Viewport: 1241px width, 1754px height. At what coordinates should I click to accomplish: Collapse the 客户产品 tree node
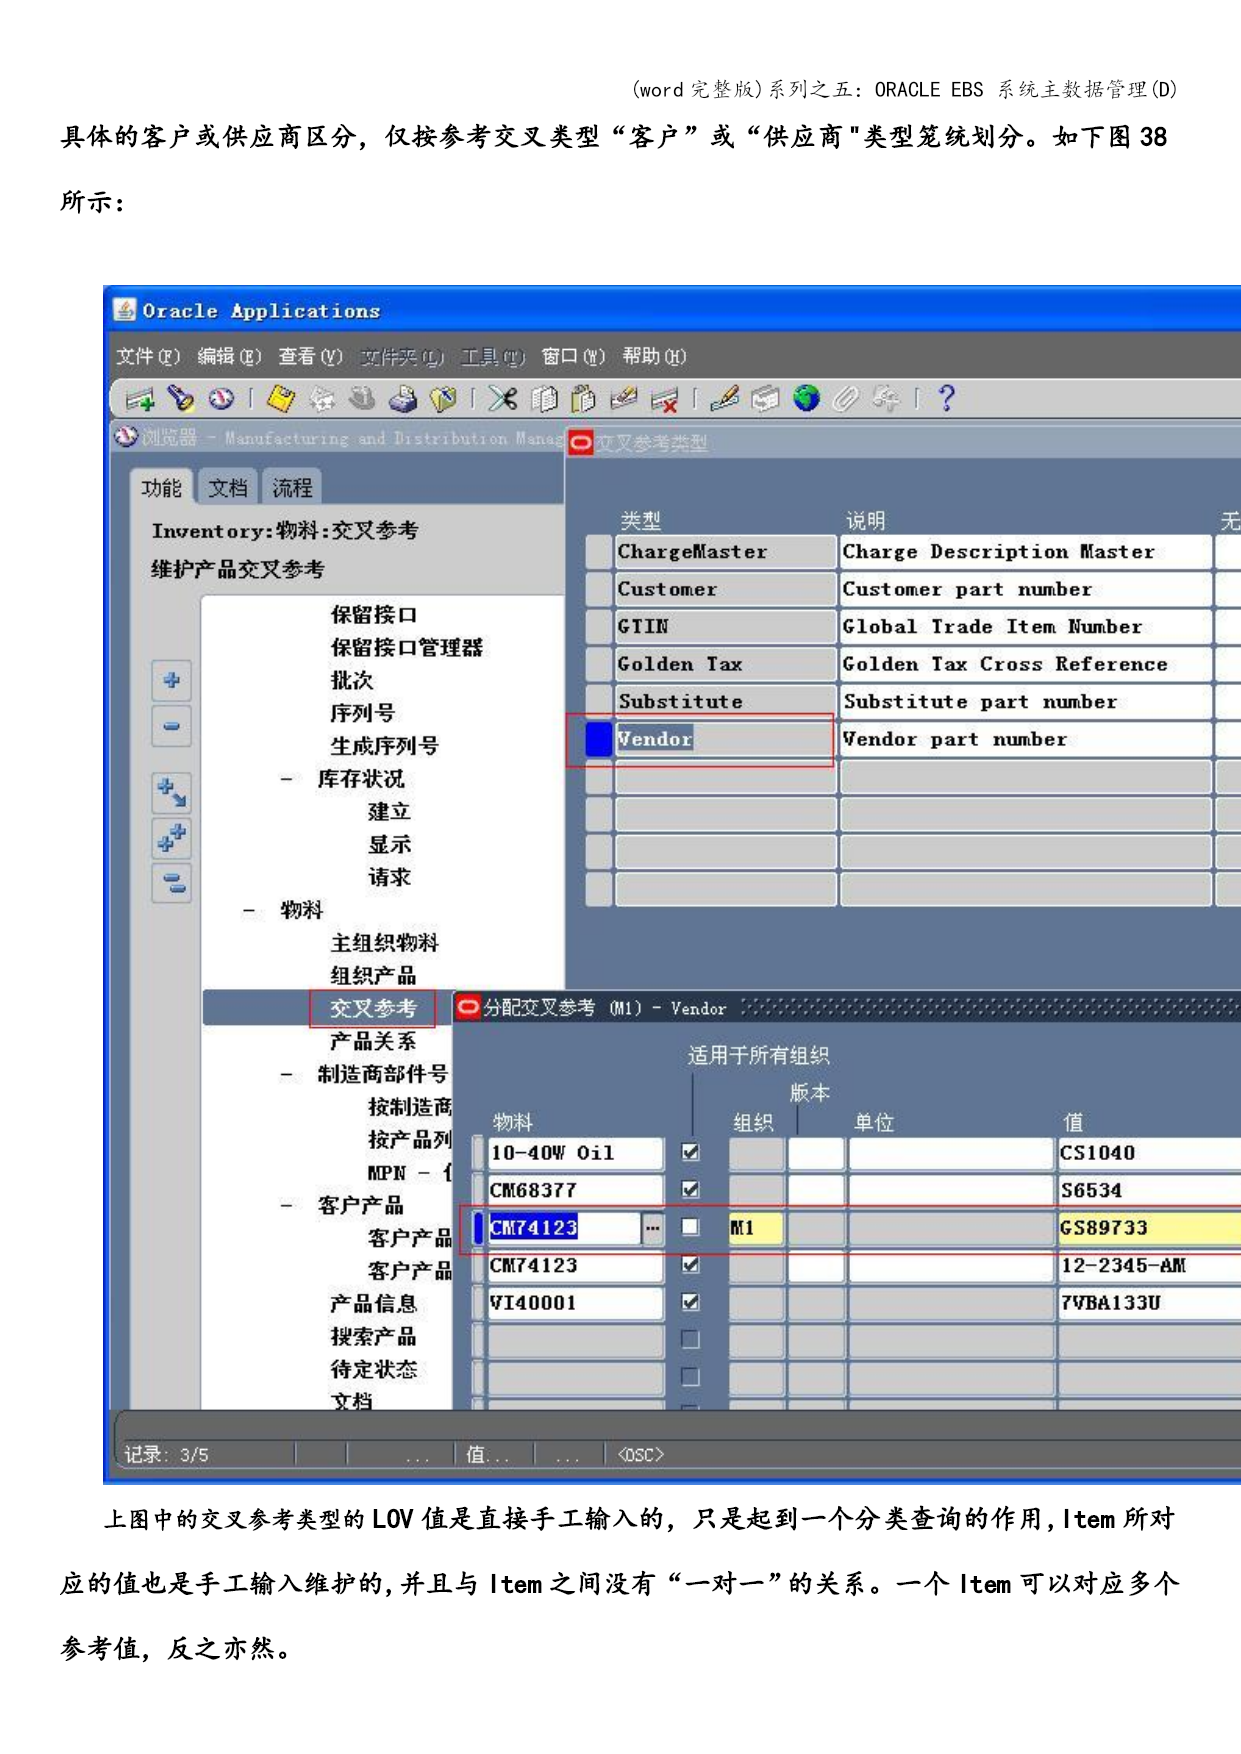coord(288,1206)
